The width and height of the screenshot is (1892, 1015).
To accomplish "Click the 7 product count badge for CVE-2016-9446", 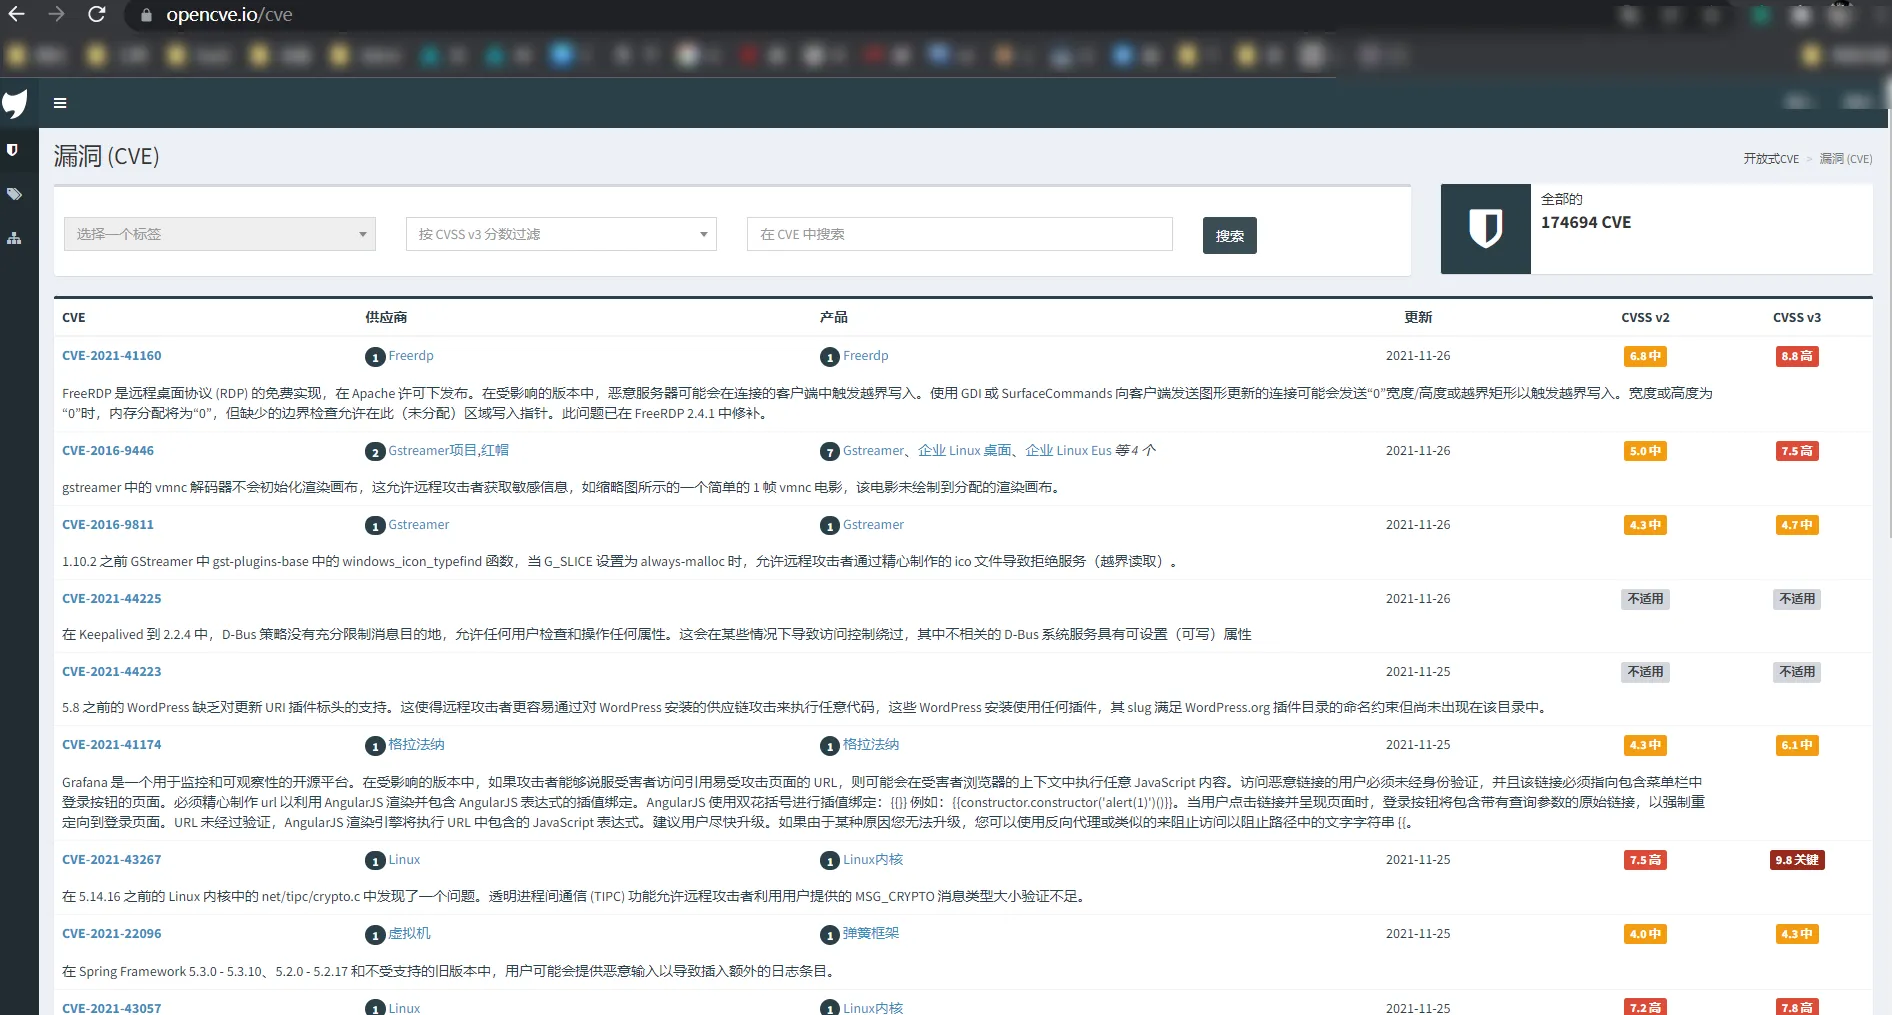I will click(829, 452).
